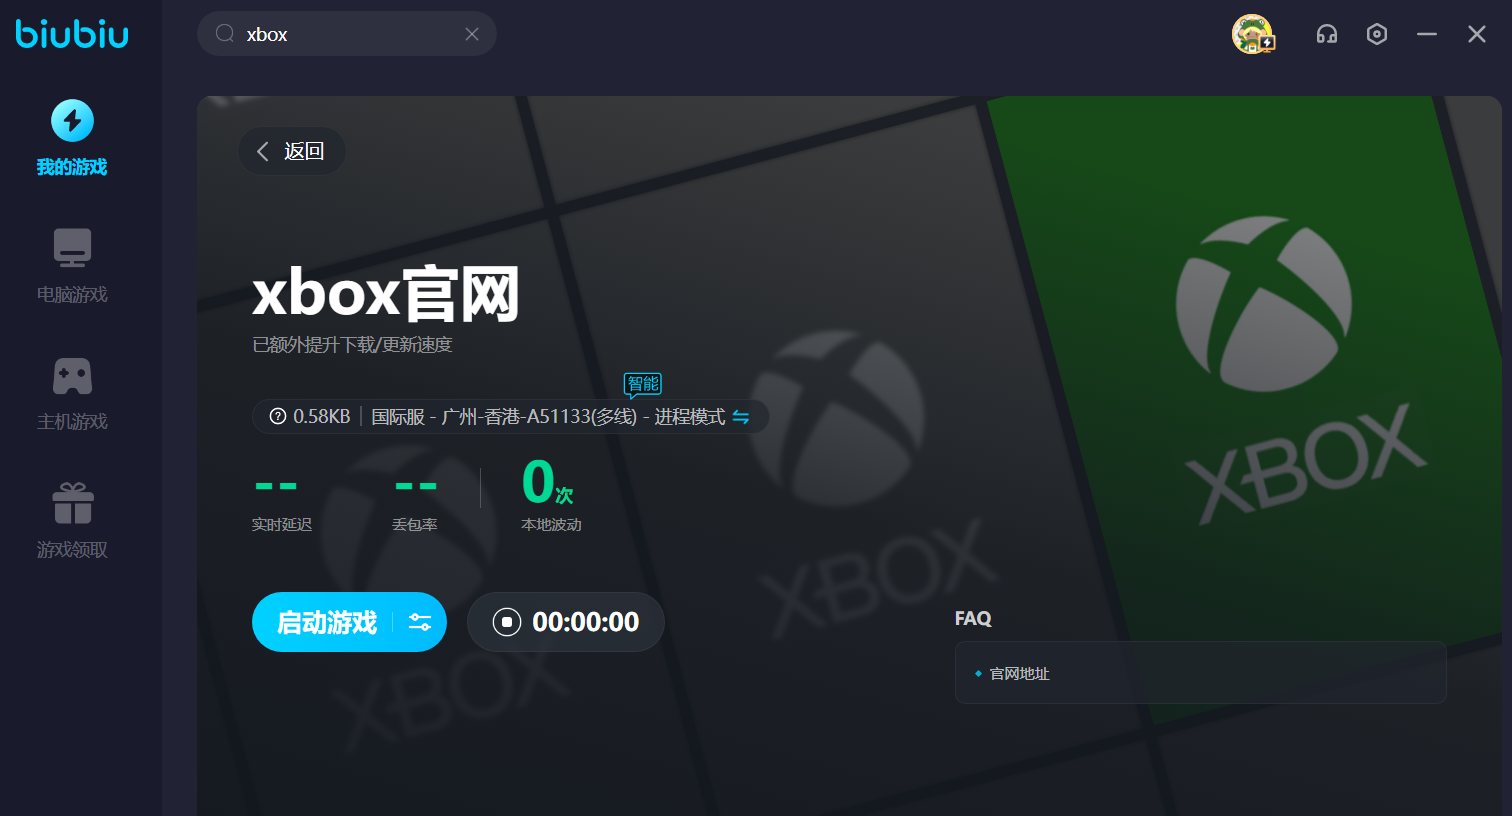Click the search magnifier icon

tap(225, 34)
